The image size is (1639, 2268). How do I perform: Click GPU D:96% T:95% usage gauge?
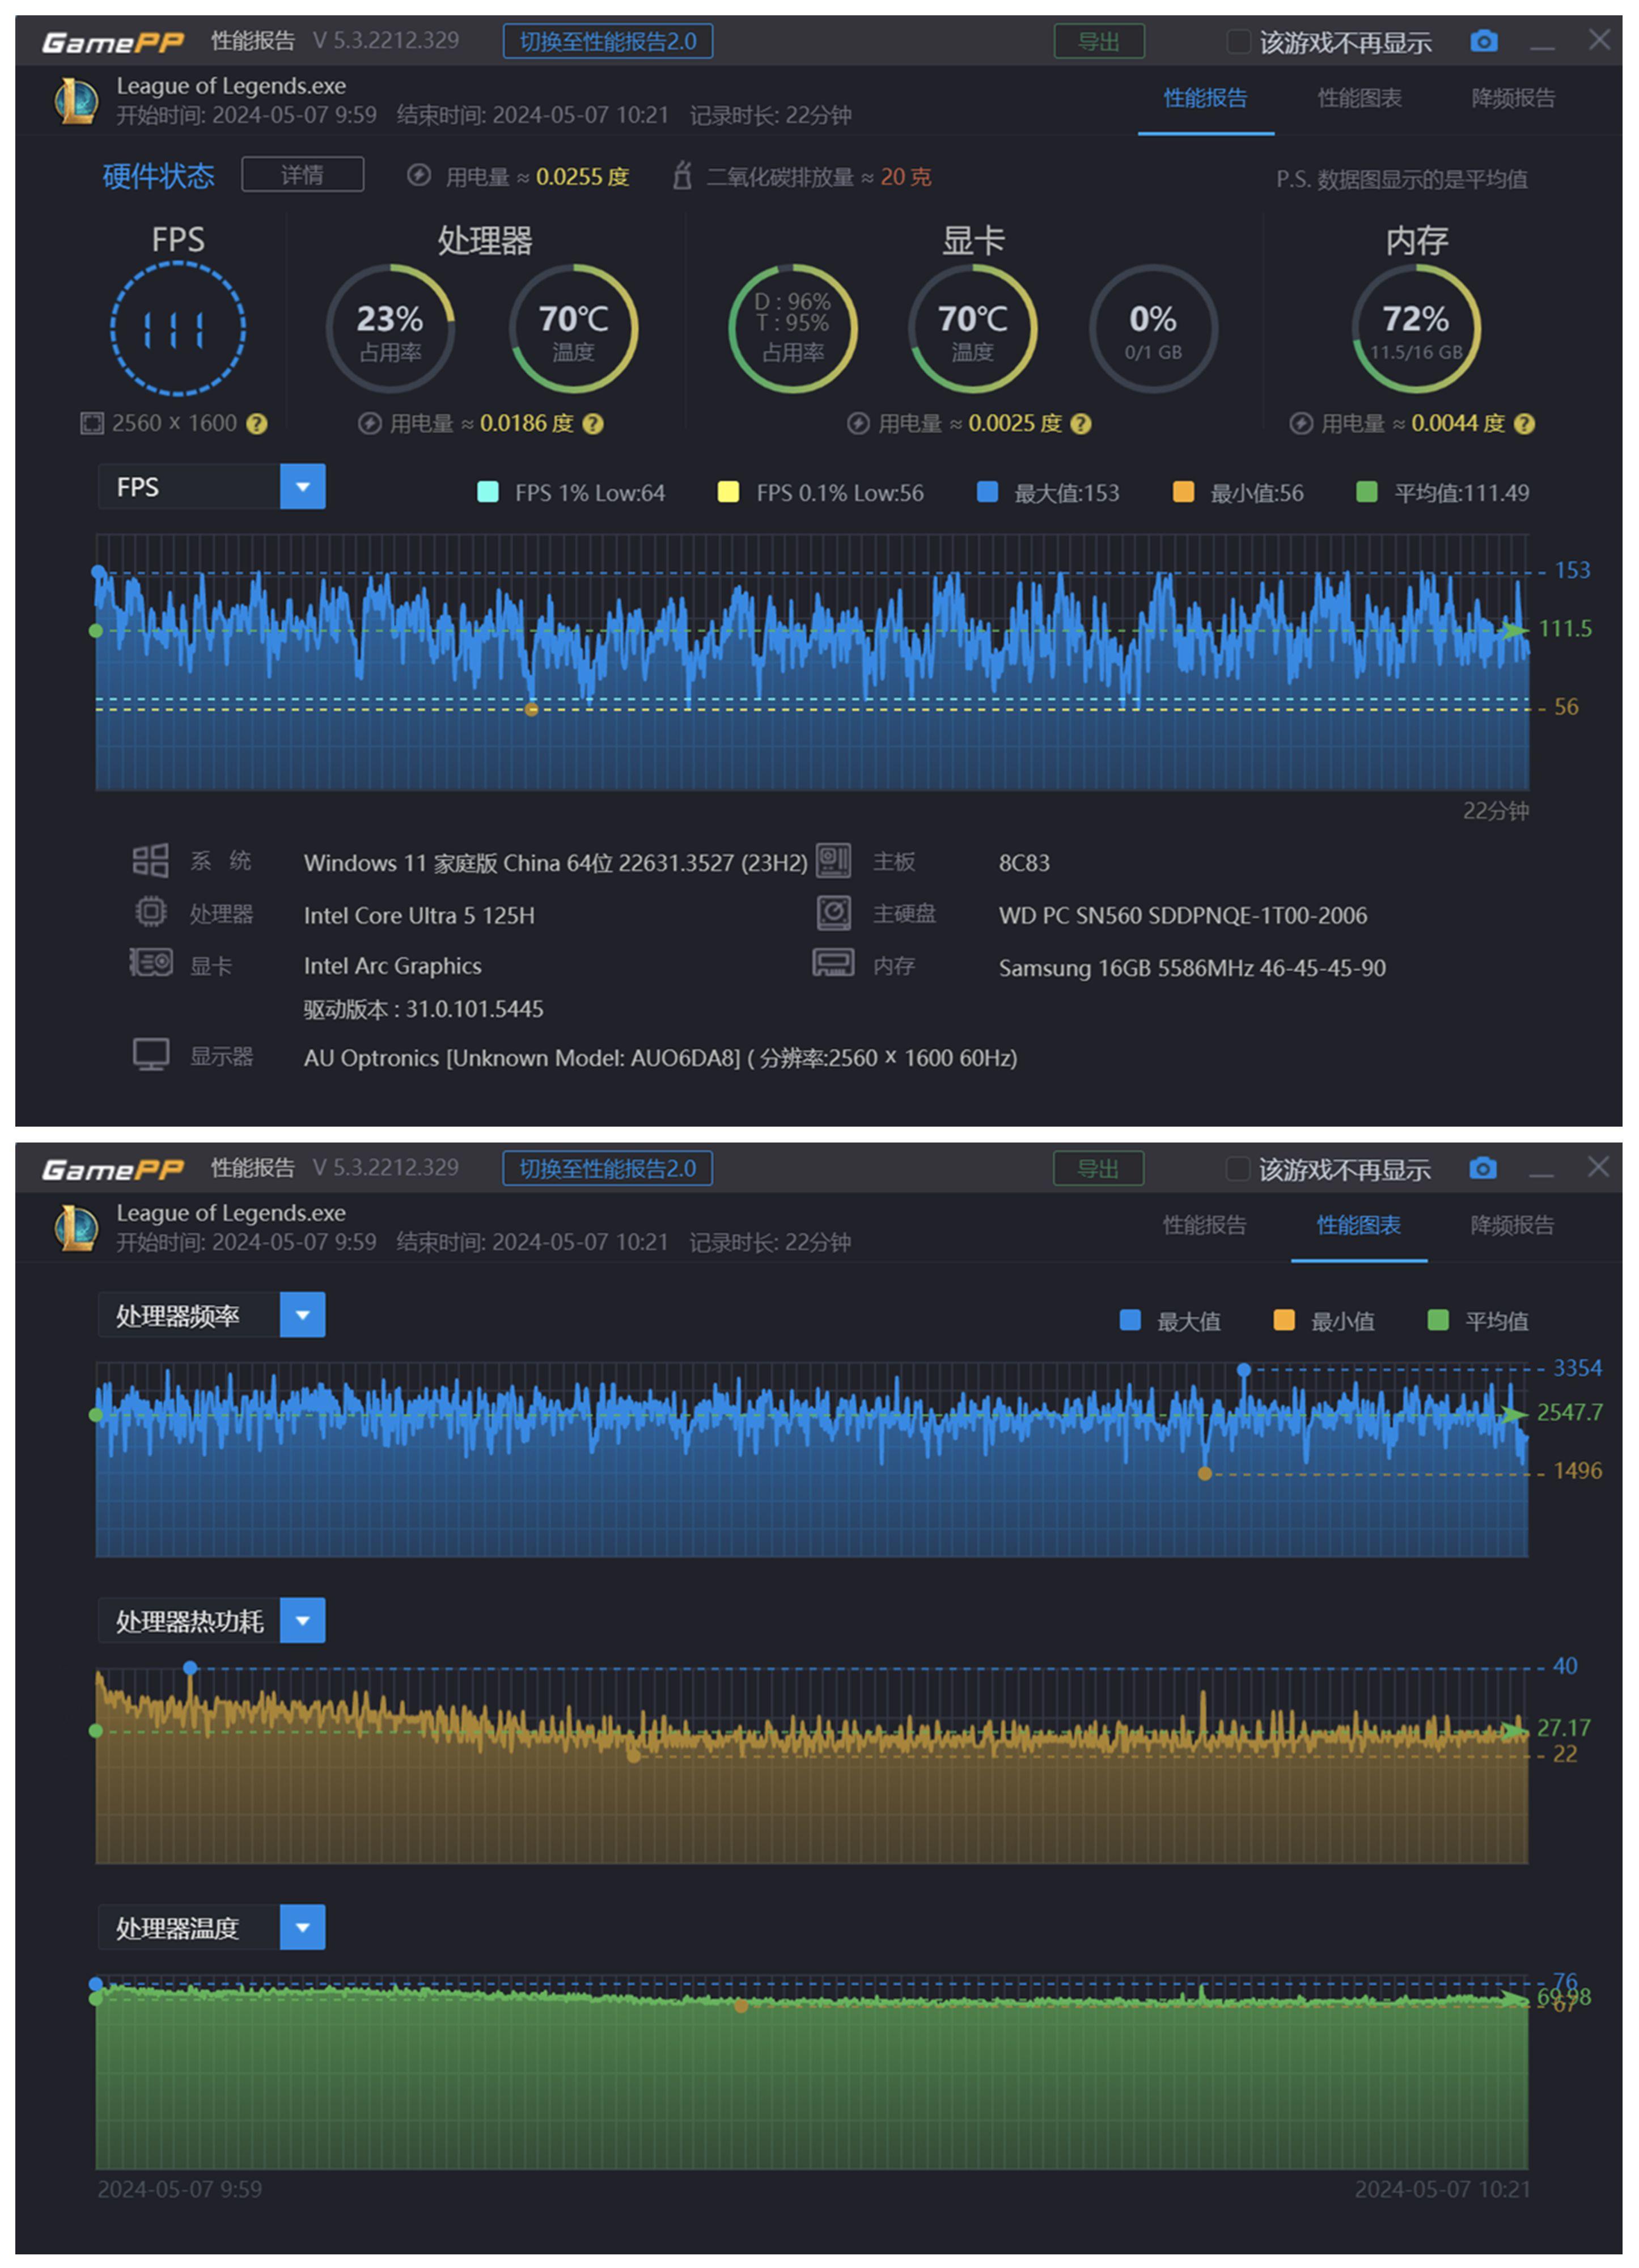point(793,329)
